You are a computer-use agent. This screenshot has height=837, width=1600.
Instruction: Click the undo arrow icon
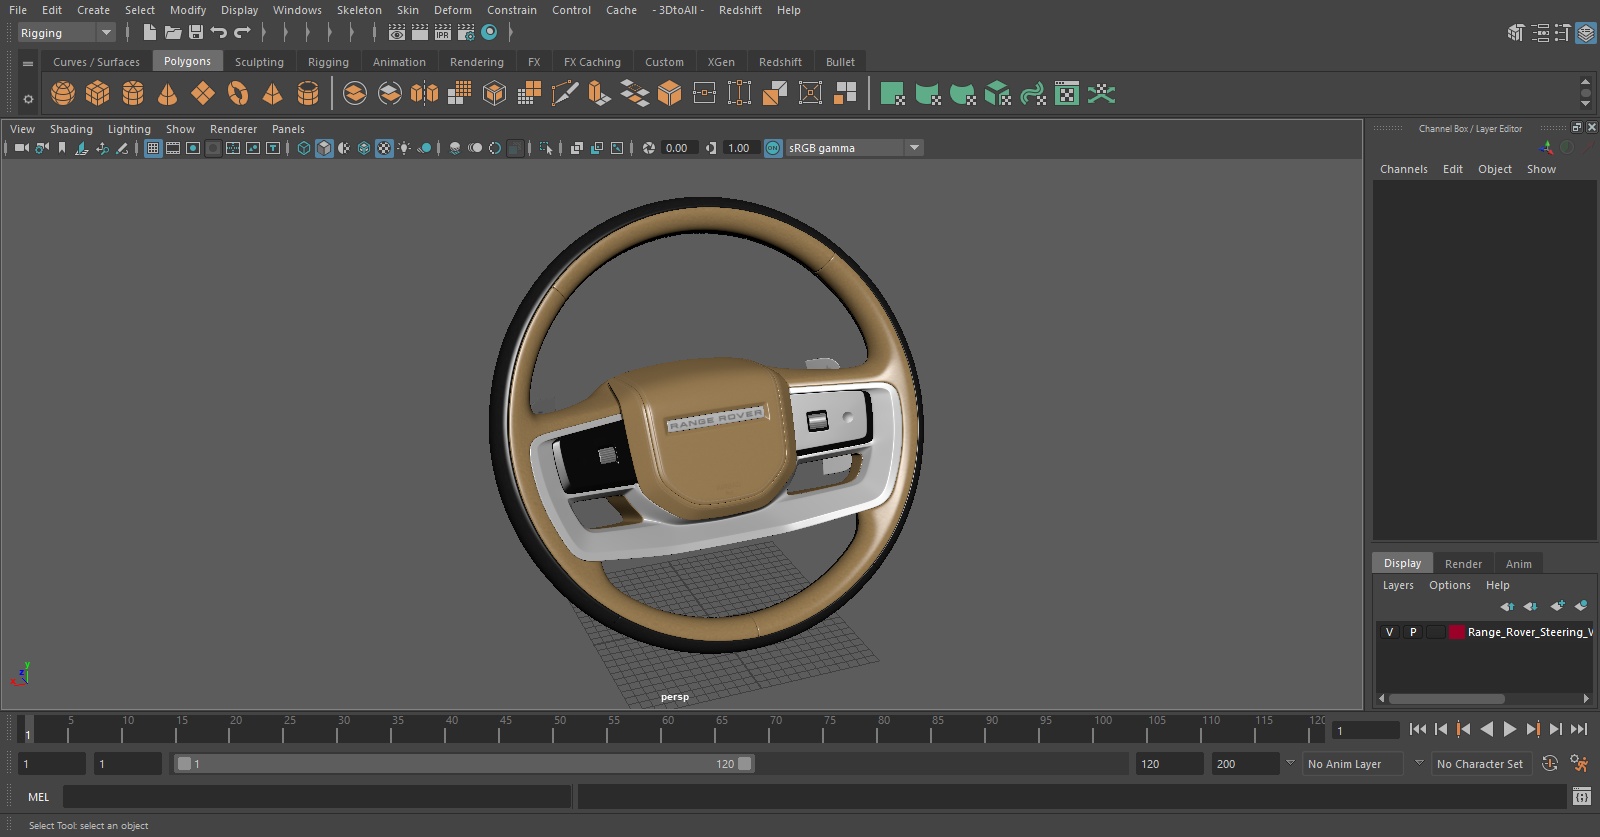219,33
